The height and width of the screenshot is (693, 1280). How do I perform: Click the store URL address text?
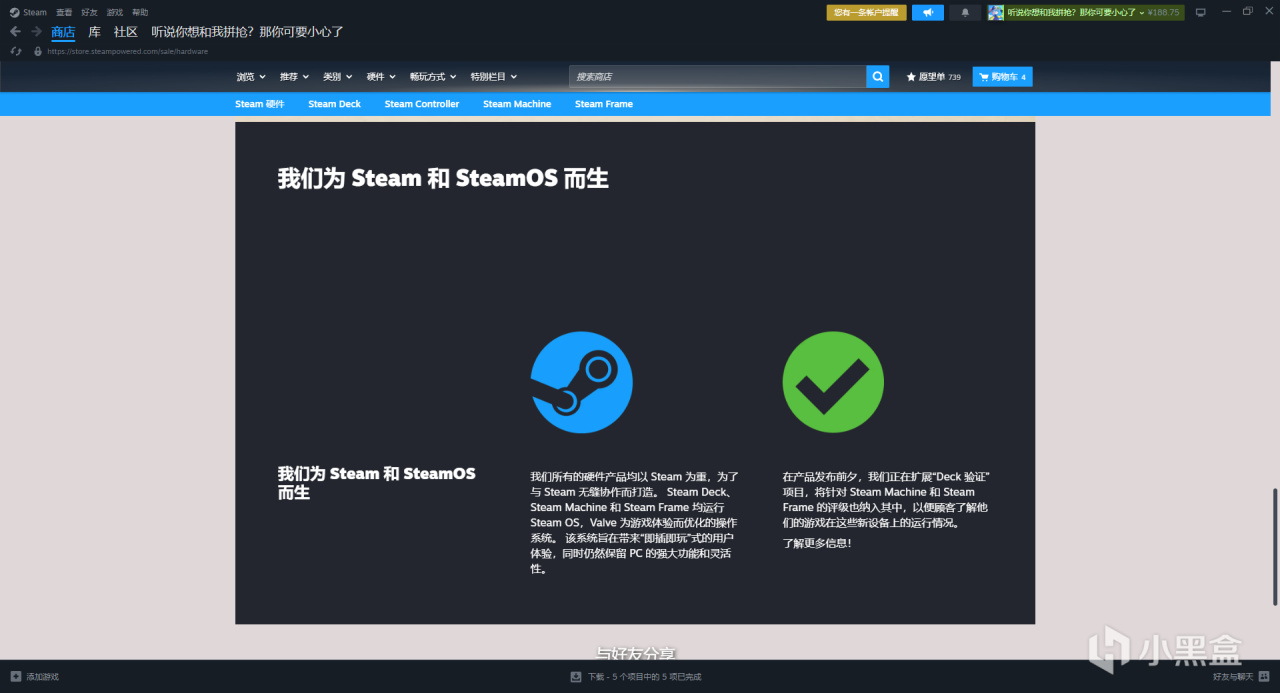point(128,51)
